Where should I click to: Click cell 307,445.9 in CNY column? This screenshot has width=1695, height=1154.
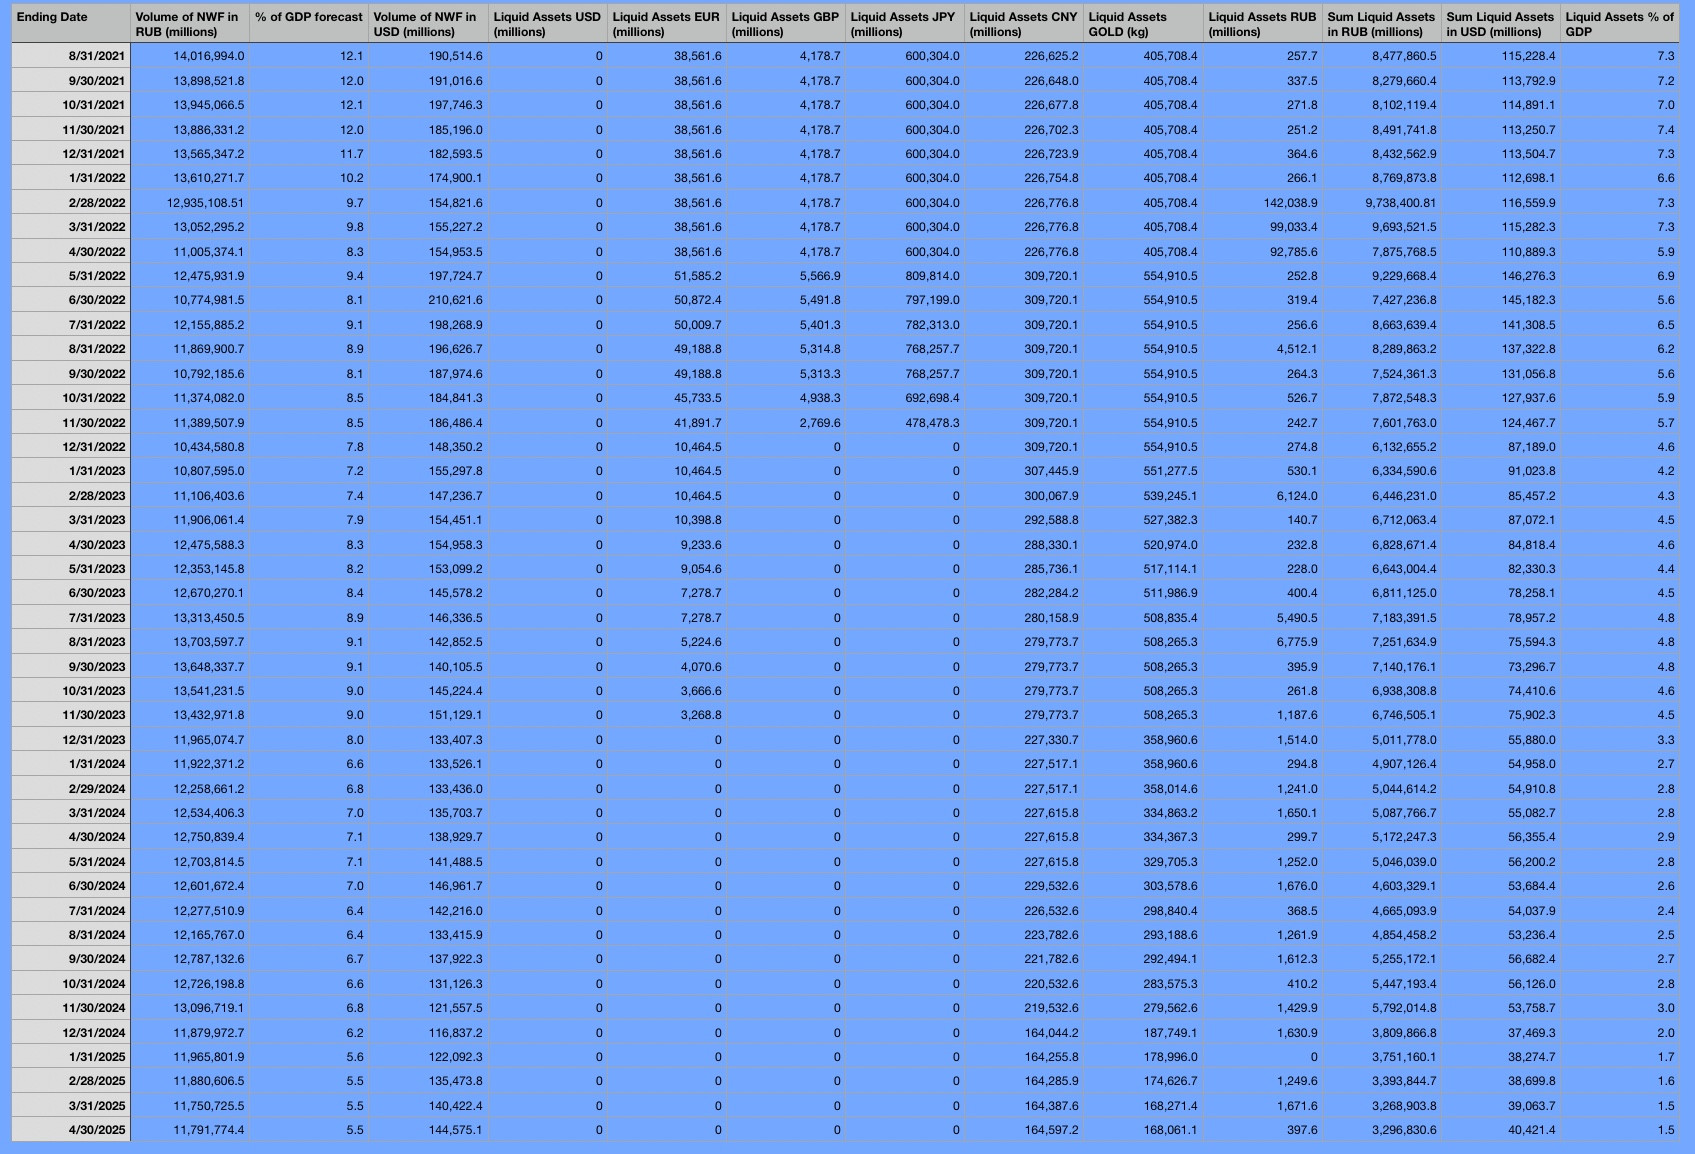[x=1024, y=471]
